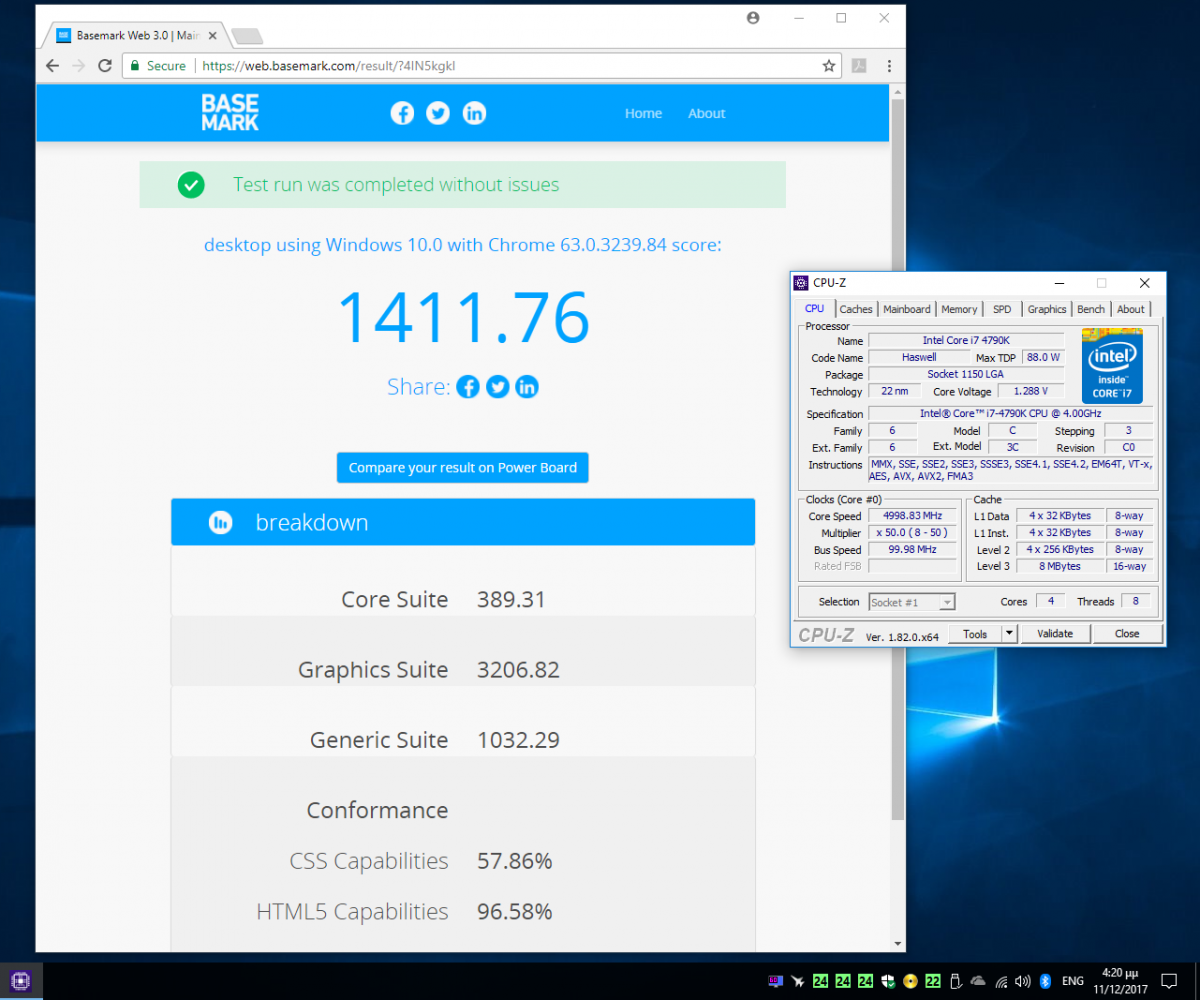Click the Chrome forward arrow

pos(78,66)
